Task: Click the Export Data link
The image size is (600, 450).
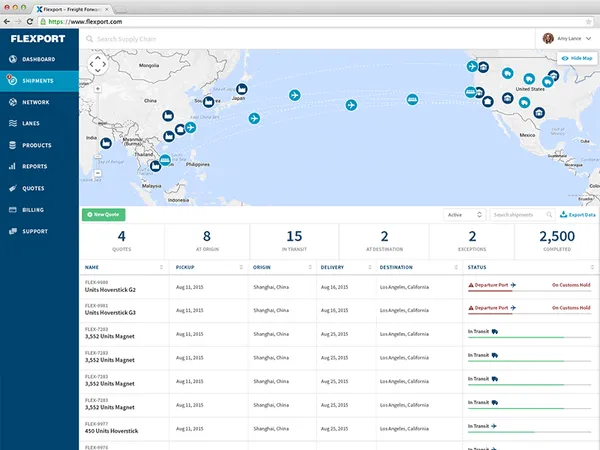Action: click(x=578, y=215)
